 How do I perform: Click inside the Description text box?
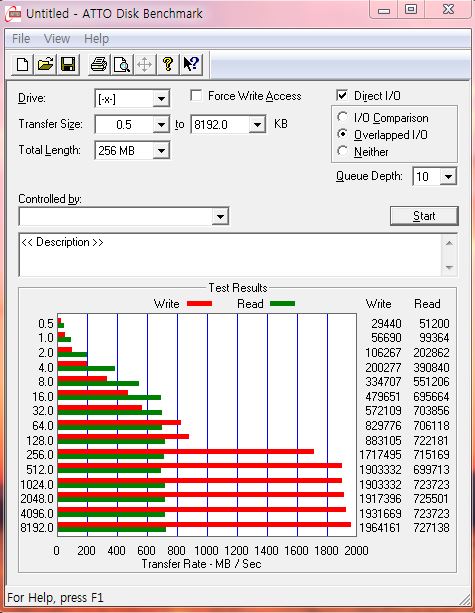pos(231,255)
